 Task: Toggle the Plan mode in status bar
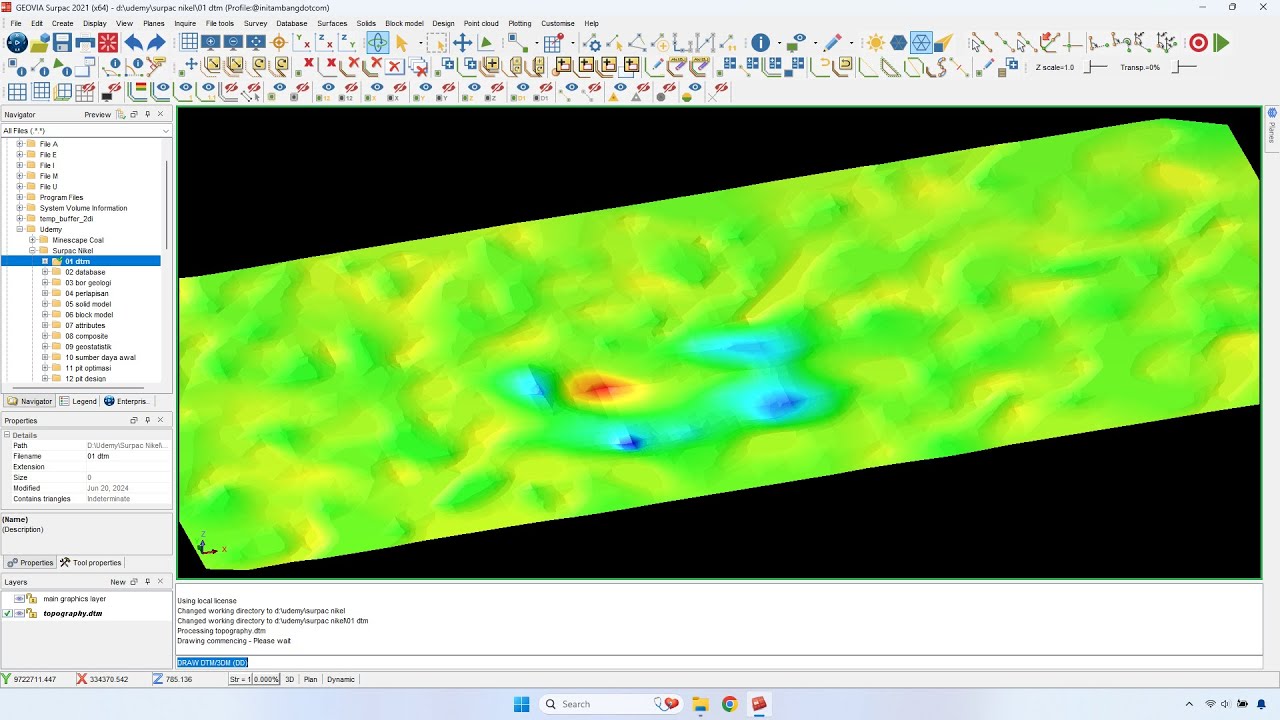(311, 679)
